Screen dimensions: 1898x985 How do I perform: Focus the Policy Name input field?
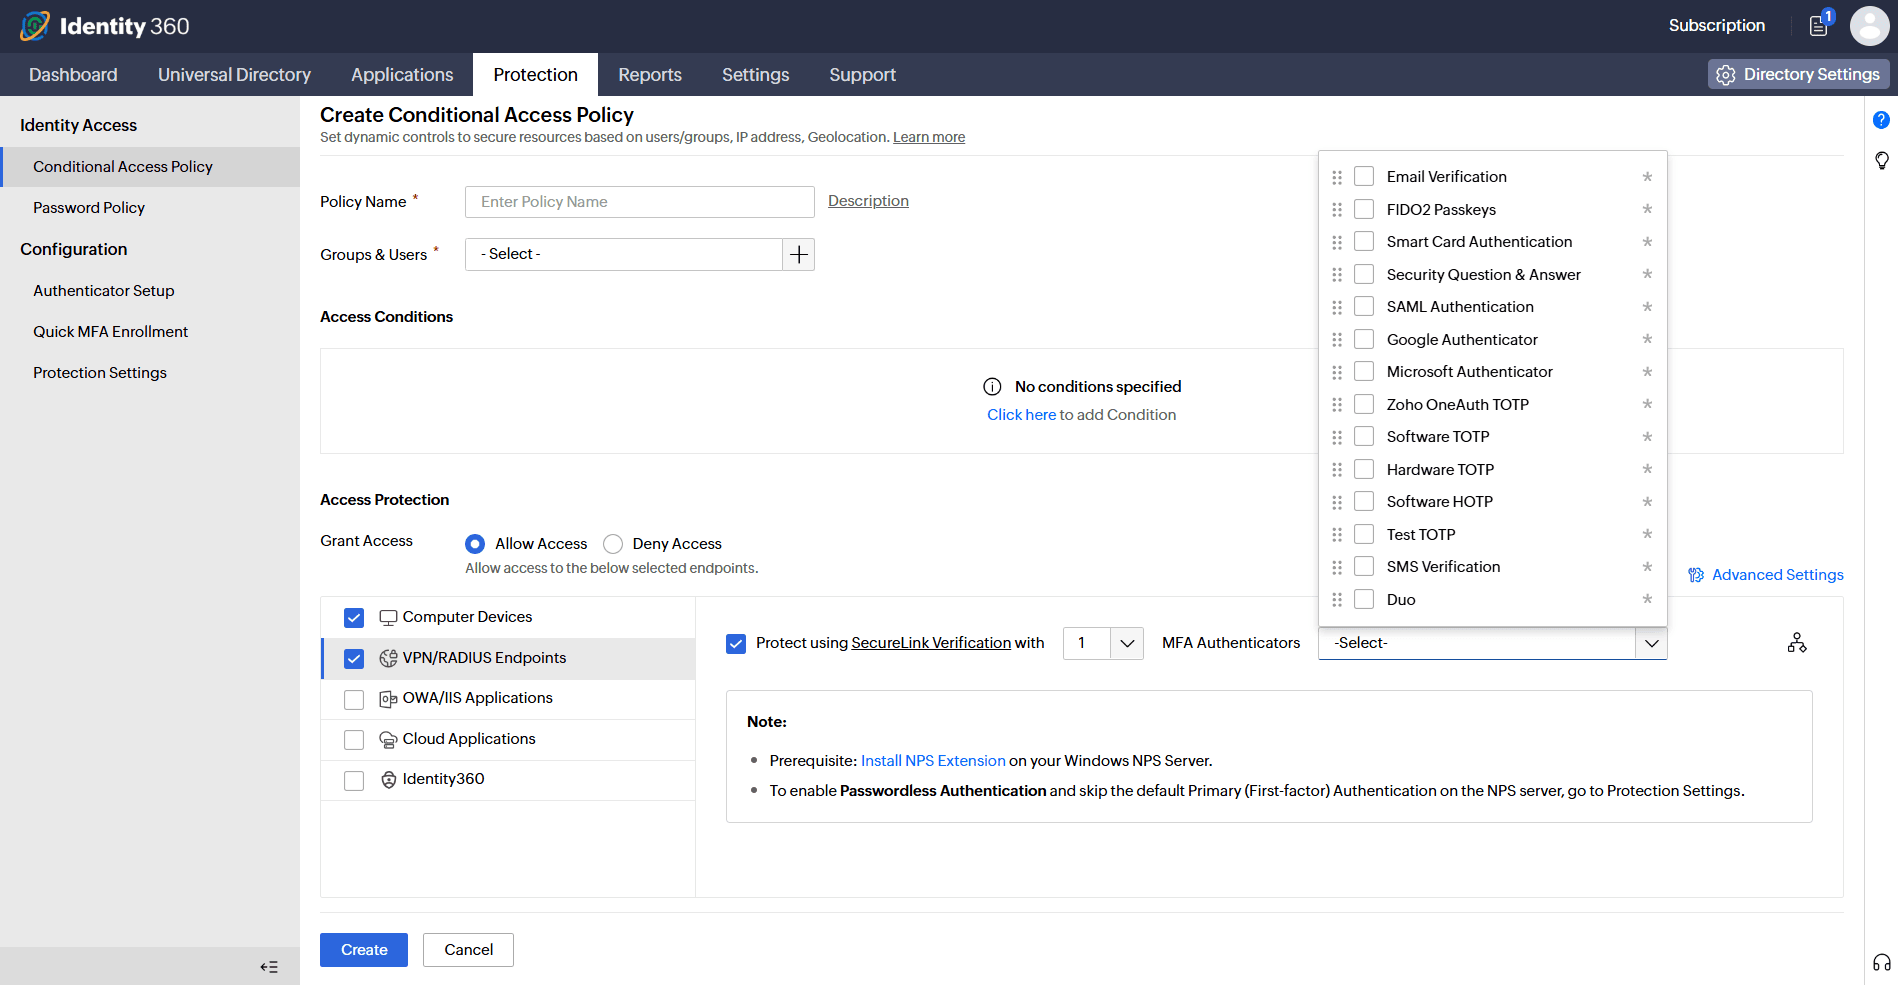(x=640, y=202)
